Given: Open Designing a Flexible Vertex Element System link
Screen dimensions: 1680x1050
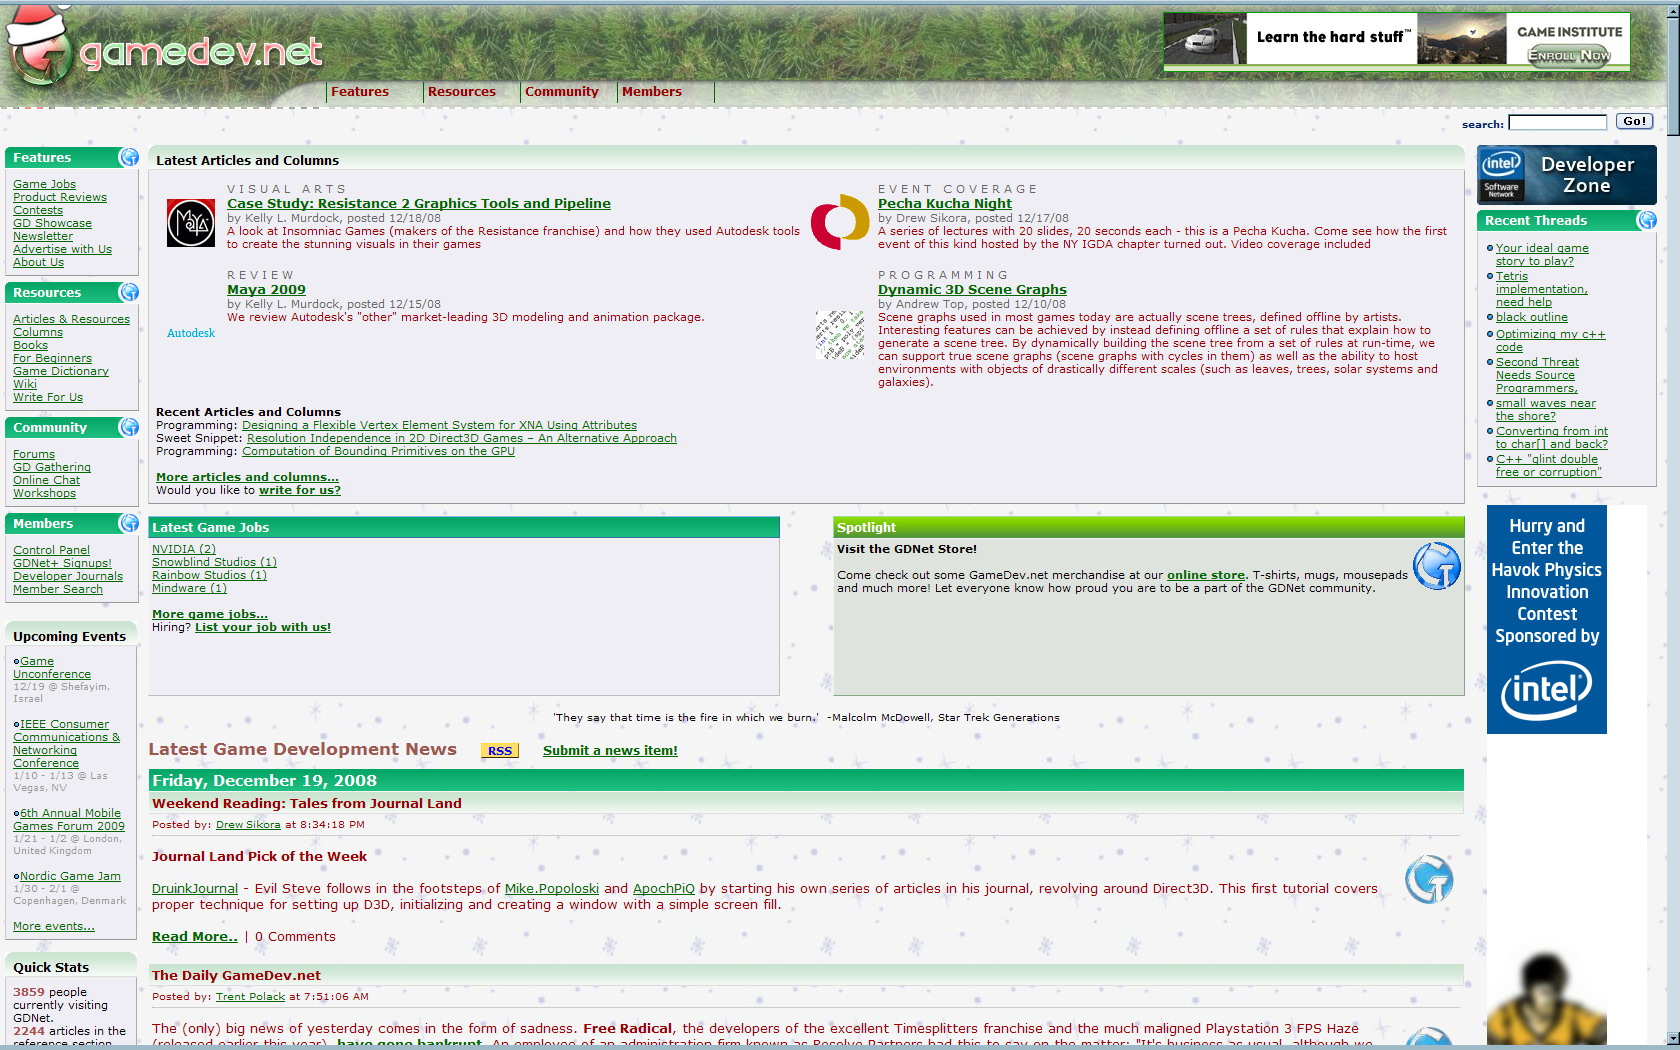Looking at the screenshot, I should point(439,425).
